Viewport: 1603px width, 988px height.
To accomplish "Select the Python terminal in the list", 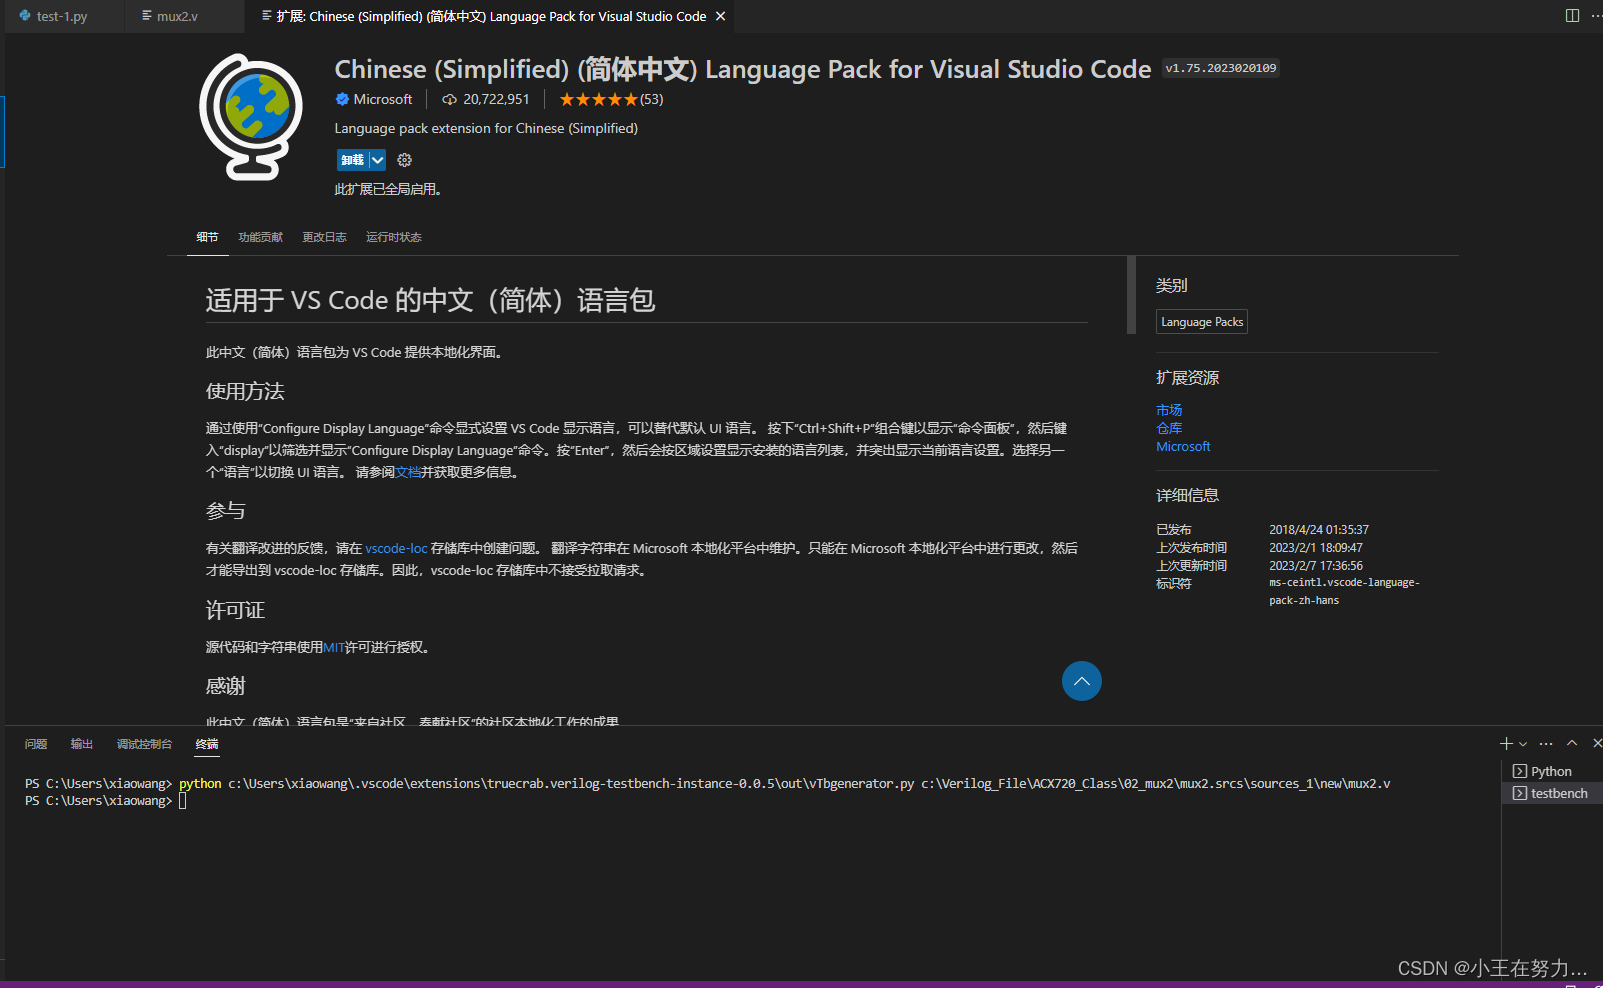I will point(1552,771).
